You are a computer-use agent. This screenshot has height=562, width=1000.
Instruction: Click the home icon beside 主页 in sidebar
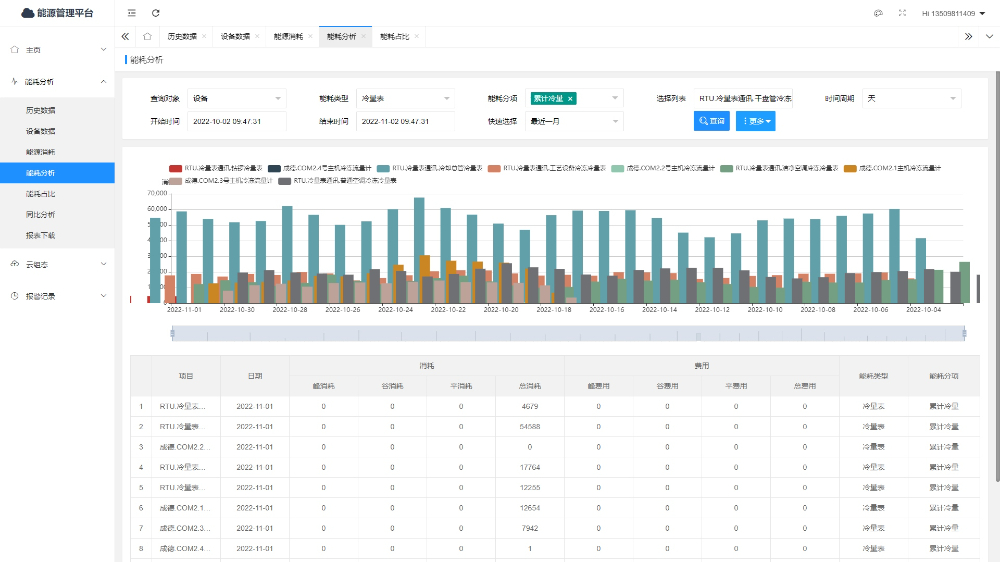pos(15,50)
